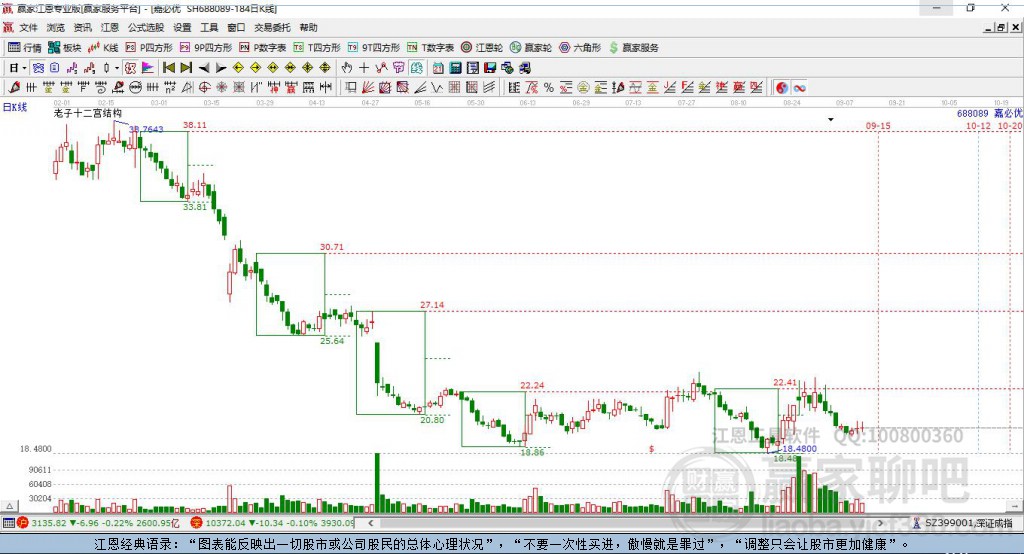Image resolution: width=1024 pixels, height=554 pixels.
Task: Launch the 江恩轮 Gann wheel
Action: pyautogui.click(x=482, y=48)
